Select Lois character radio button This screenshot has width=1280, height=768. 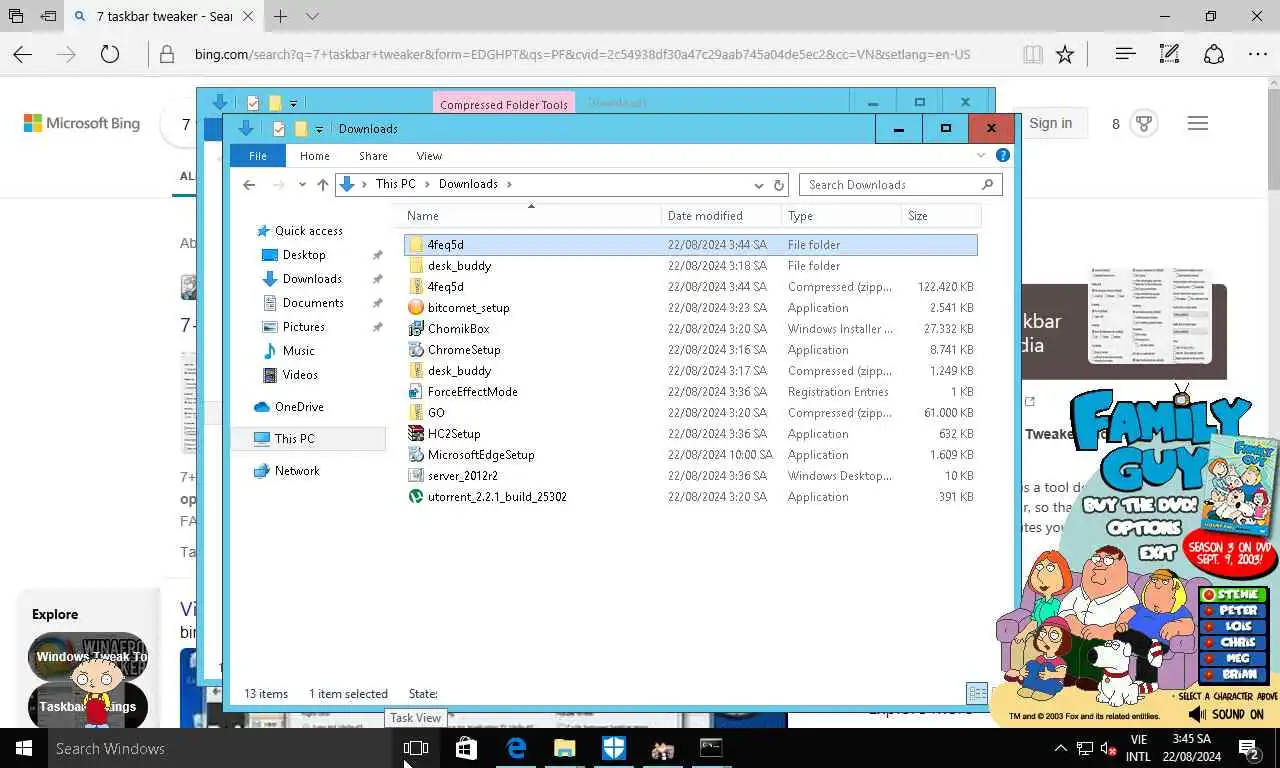click(x=1209, y=627)
